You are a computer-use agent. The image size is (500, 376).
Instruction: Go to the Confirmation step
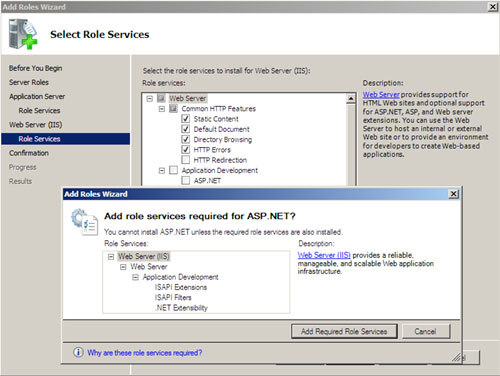tap(29, 153)
